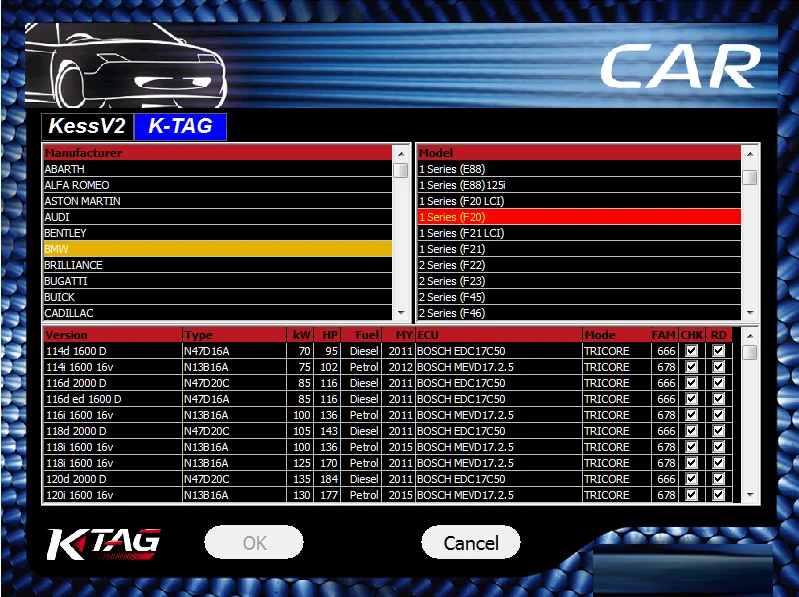Choose model 2 Series (F22)
Image resolution: width=799 pixels, height=597 pixels.
[x=579, y=265]
